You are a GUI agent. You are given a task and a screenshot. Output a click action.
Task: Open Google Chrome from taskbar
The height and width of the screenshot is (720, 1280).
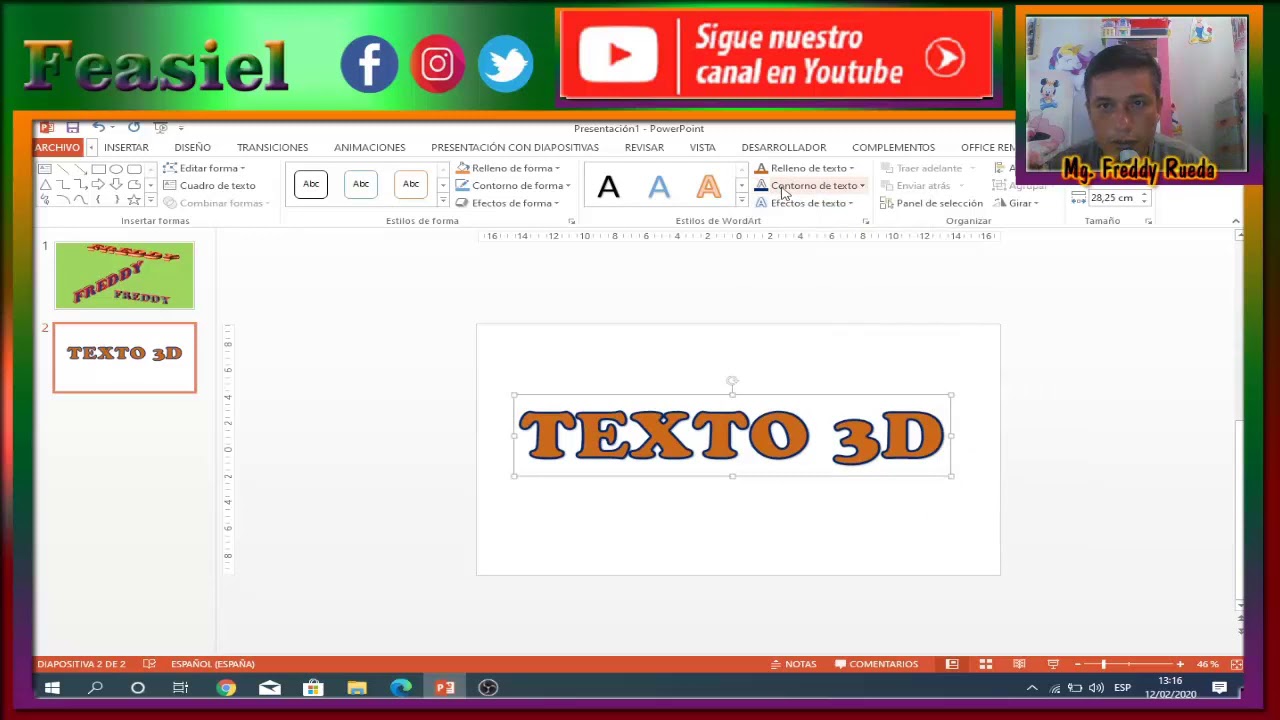[226, 688]
